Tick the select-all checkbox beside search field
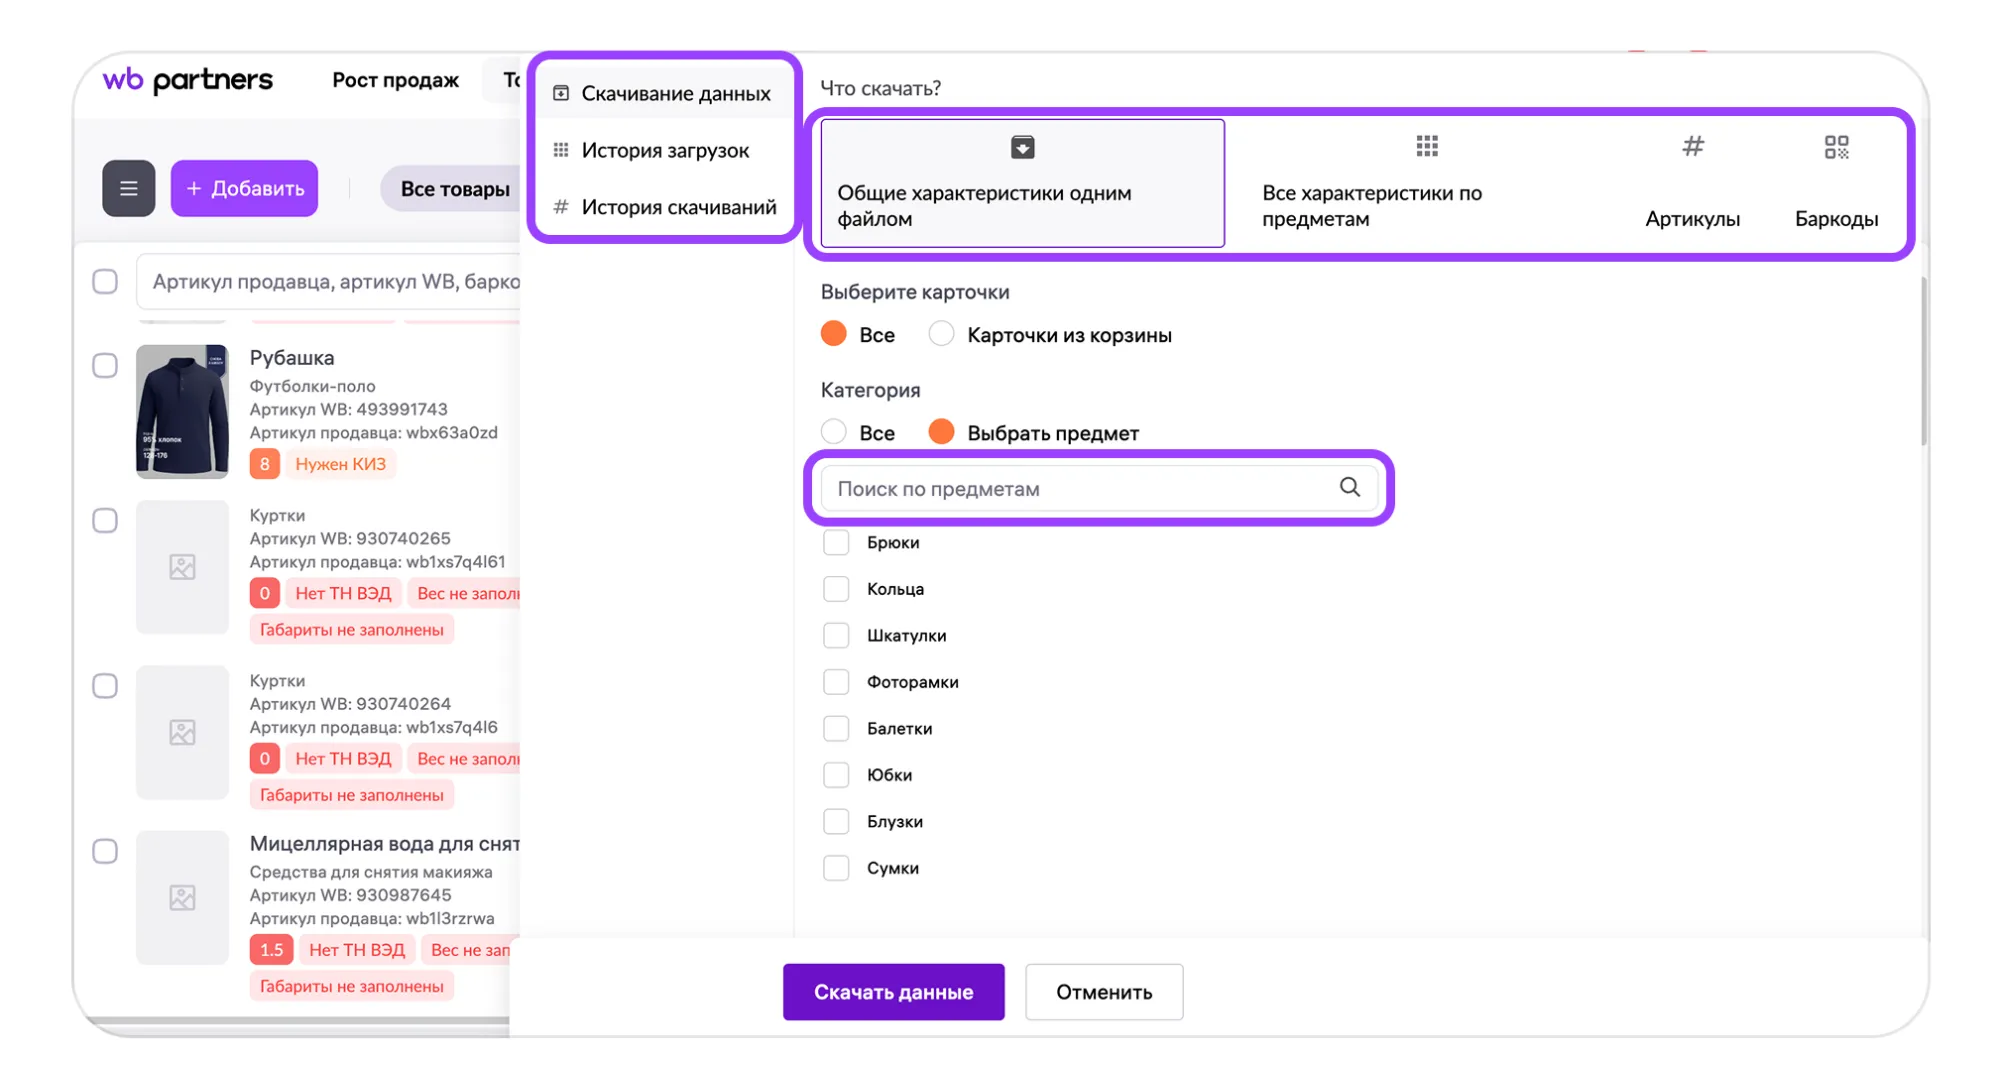 pyautogui.click(x=105, y=281)
